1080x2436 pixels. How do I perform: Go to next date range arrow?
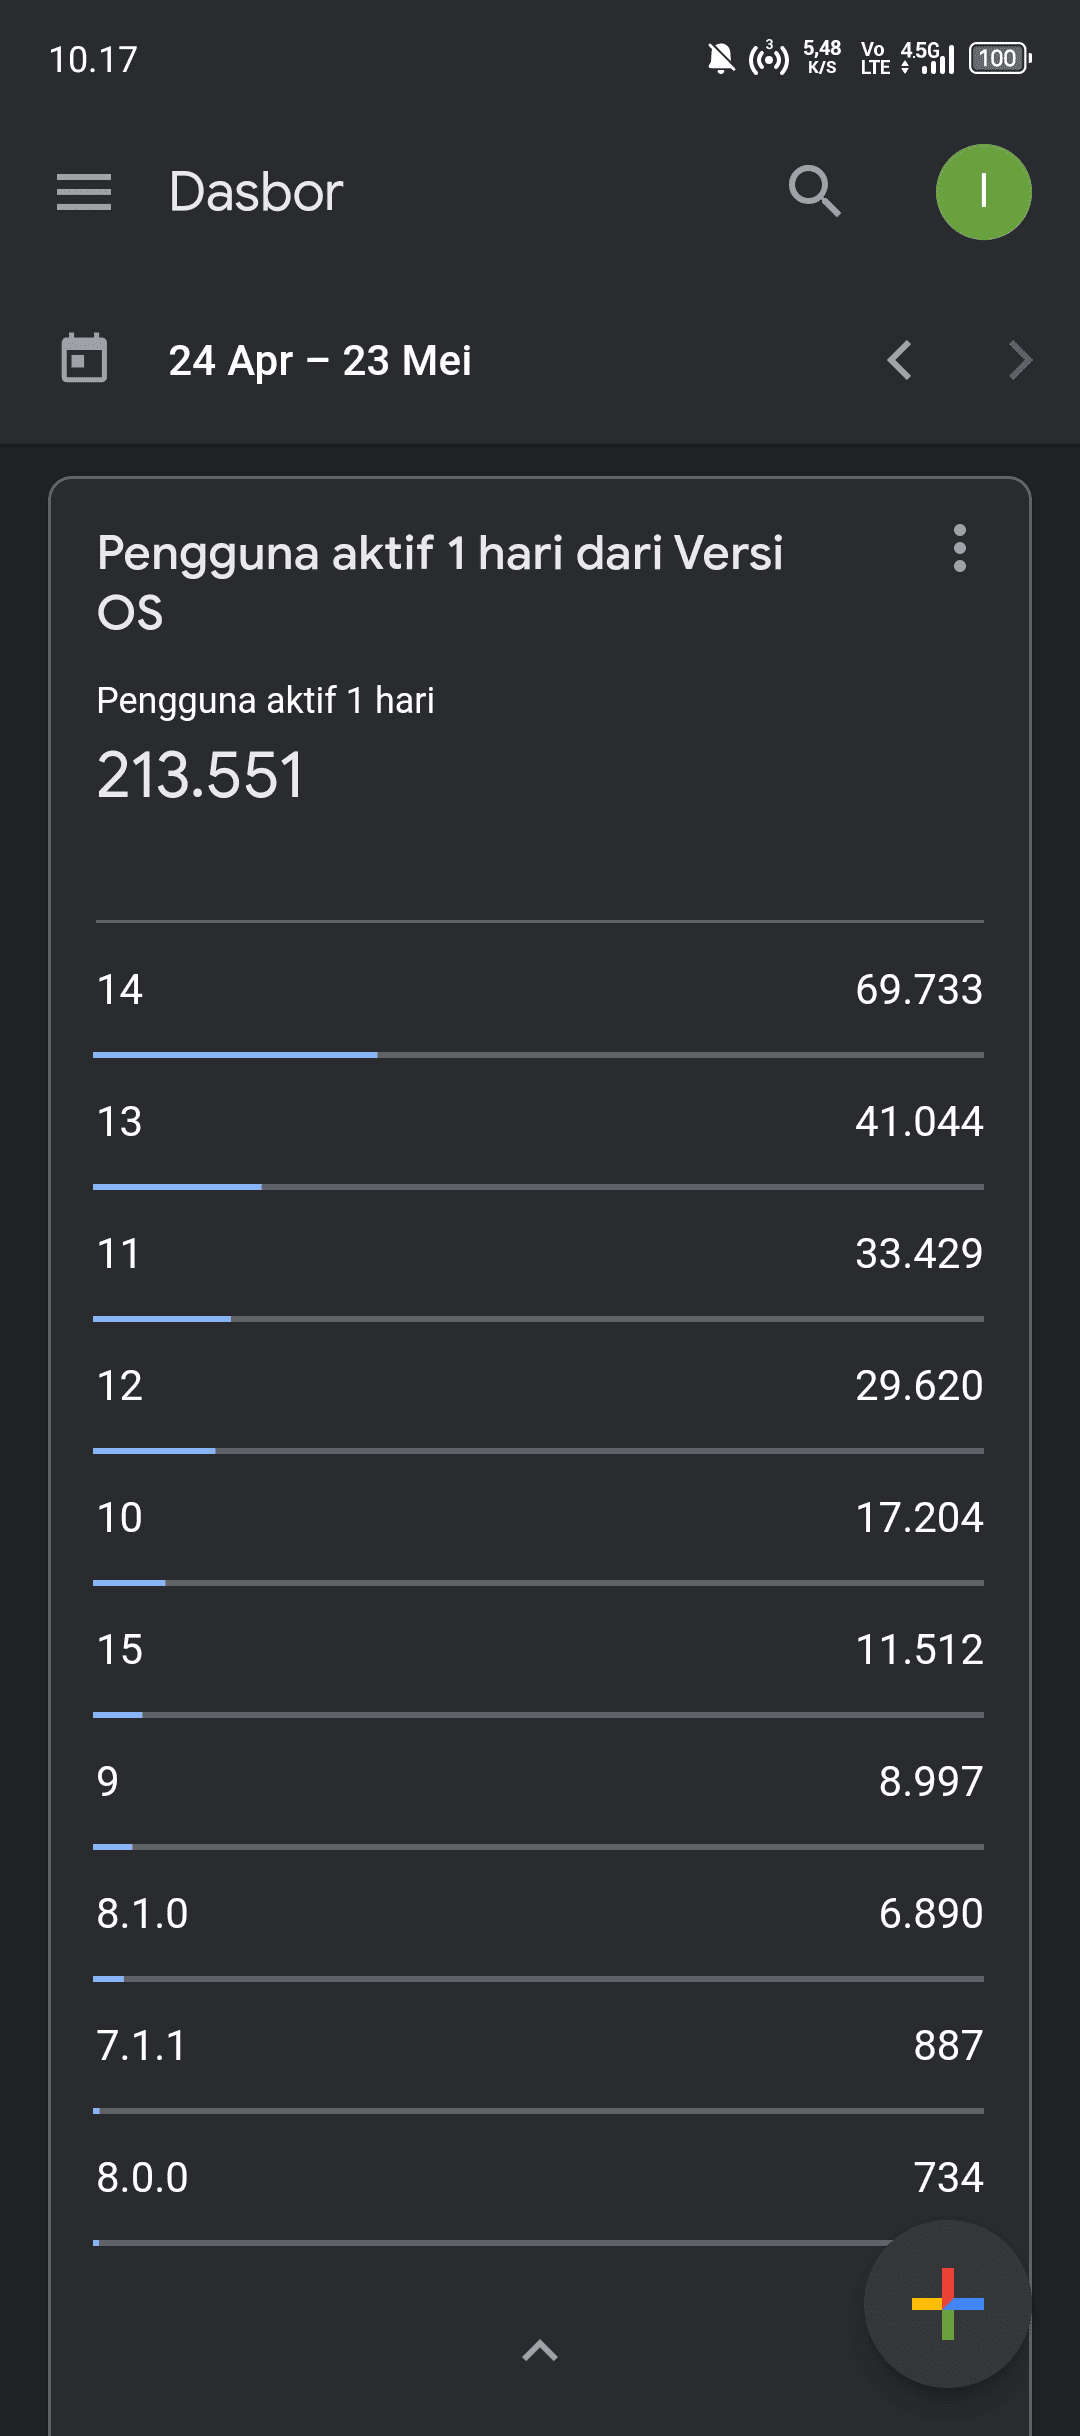(x=1019, y=360)
